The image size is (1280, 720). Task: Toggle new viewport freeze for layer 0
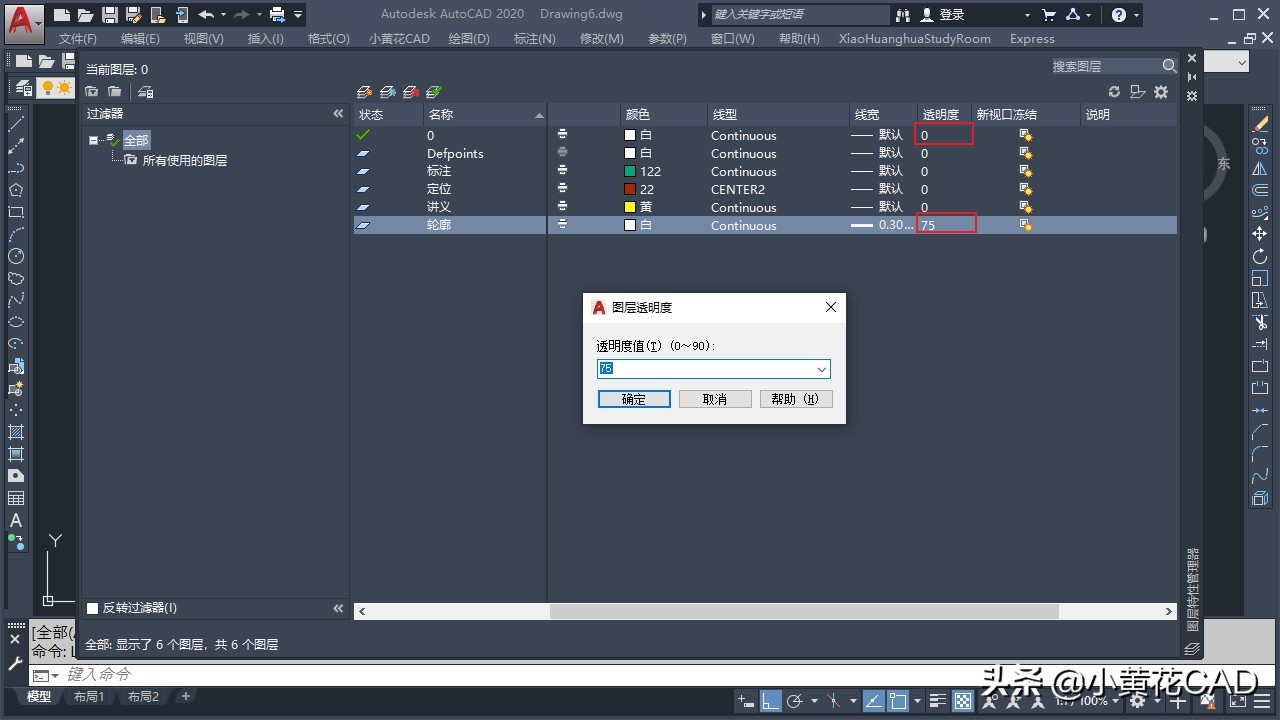click(x=1025, y=135)
